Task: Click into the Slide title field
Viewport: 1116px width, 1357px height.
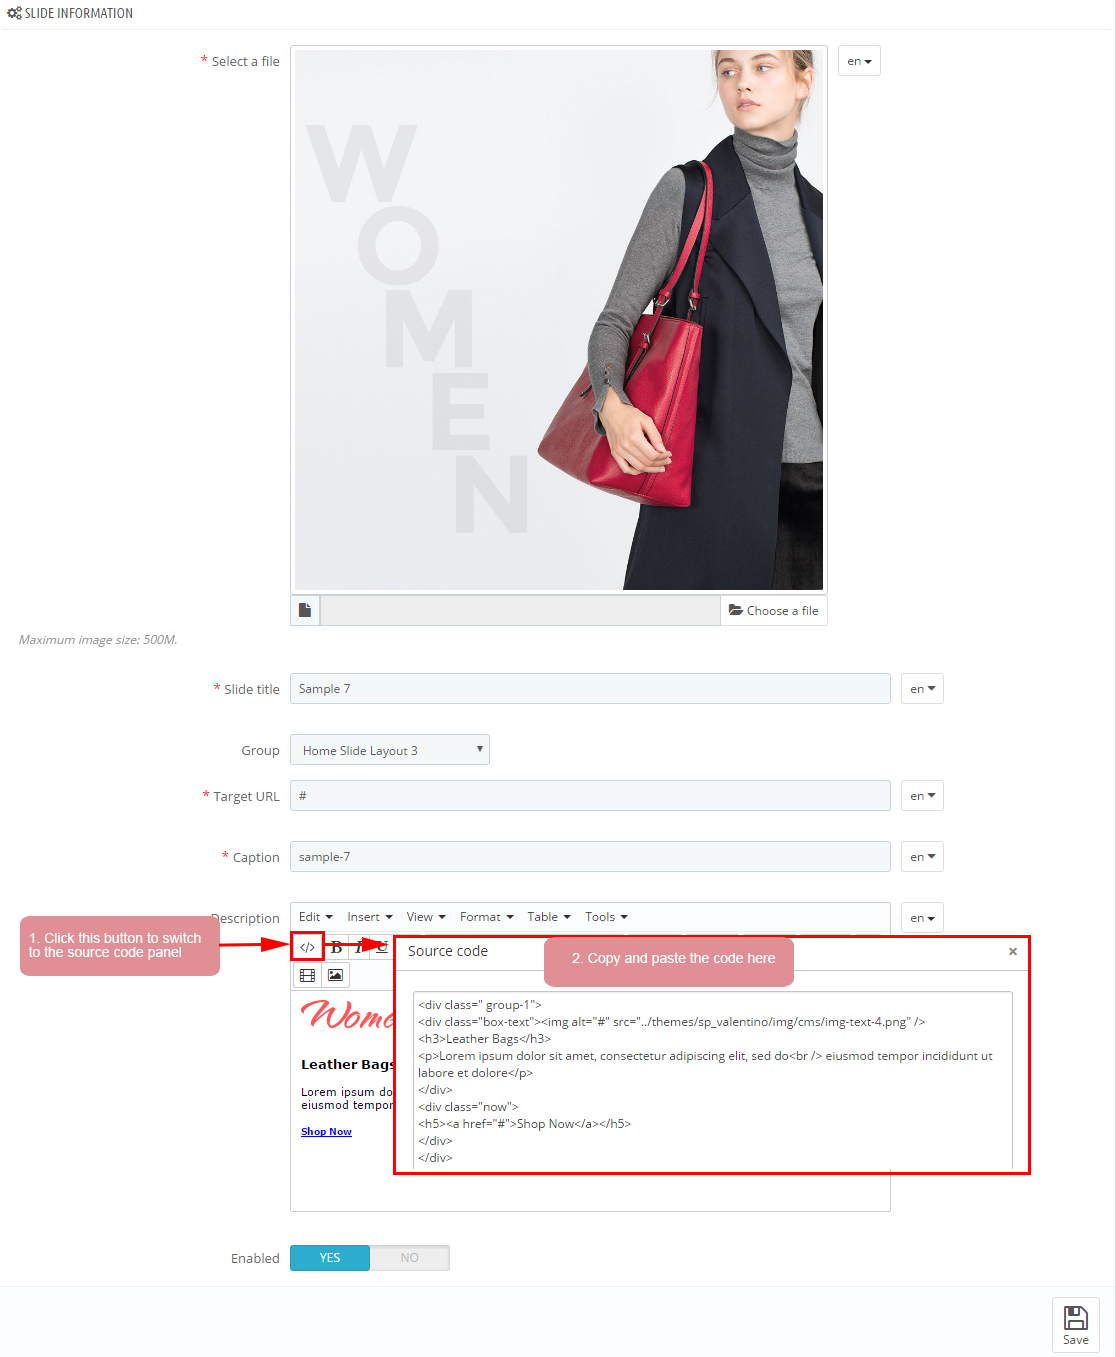Action: pos(590,689)
